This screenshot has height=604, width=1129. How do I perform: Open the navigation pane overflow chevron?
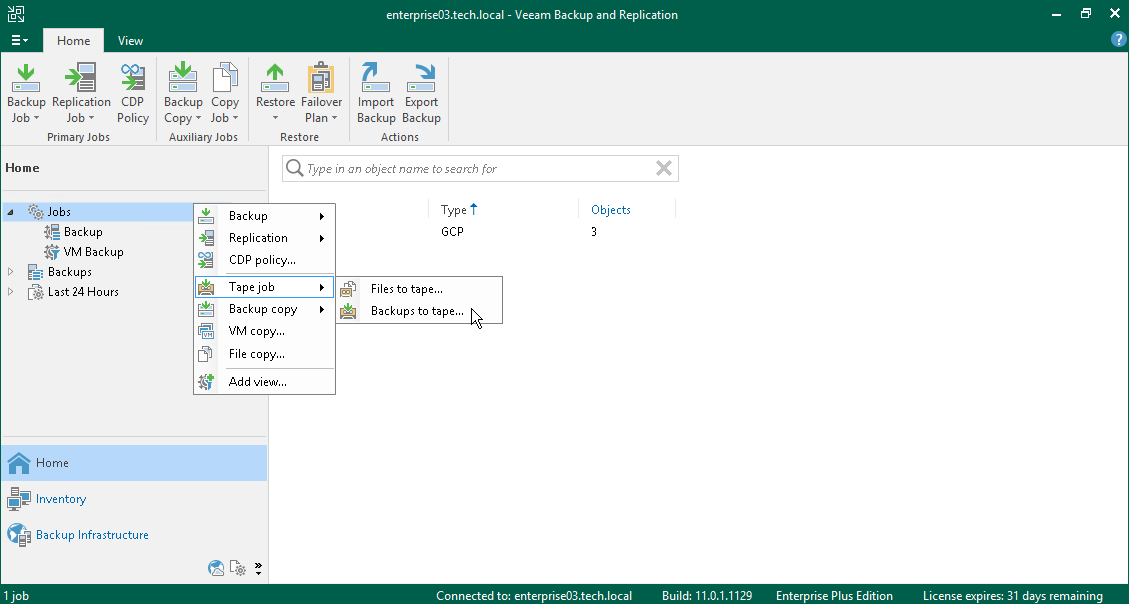point(258,569)
